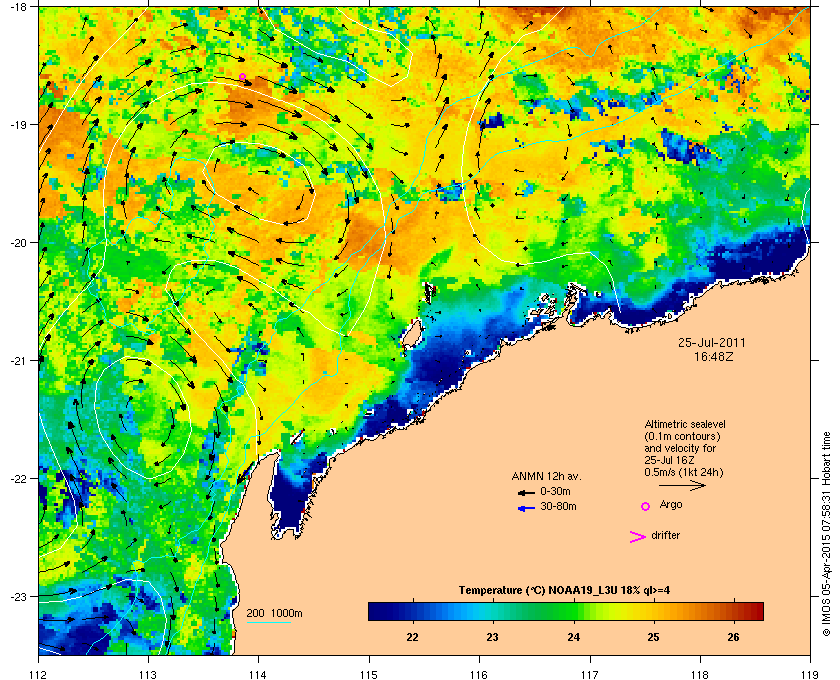The width and height of the screenshot is (840, 680).
Task: Click the Temperature NOAA19_L3U colorbar title
Action: point(564,591)
